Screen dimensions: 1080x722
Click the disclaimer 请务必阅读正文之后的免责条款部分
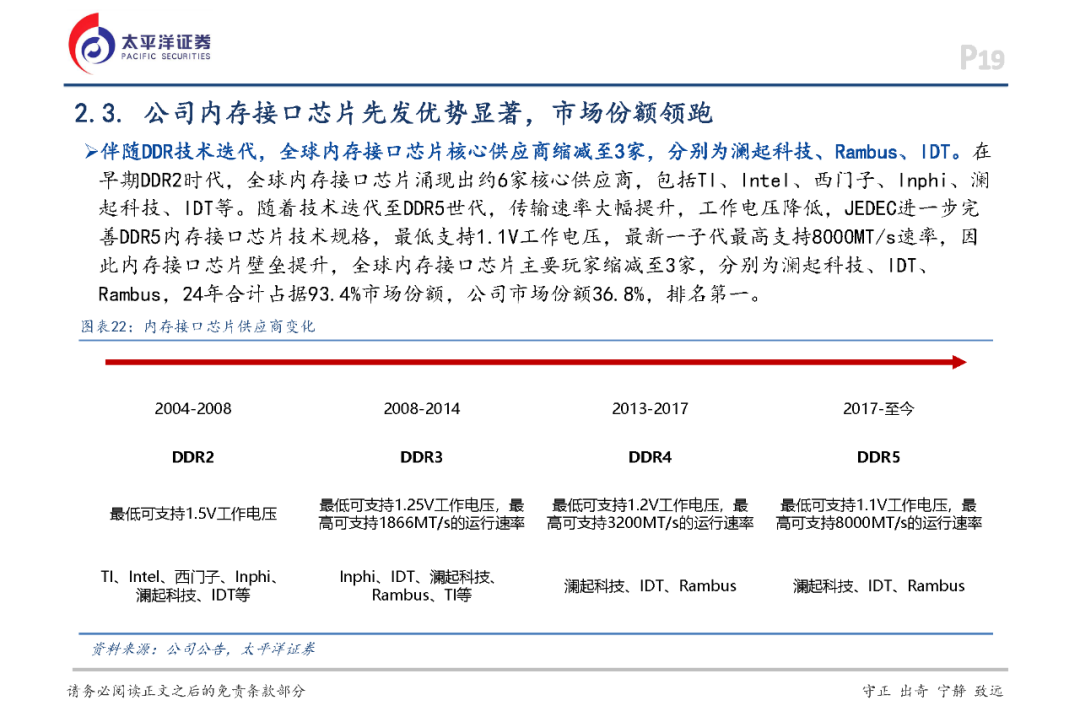186,691
